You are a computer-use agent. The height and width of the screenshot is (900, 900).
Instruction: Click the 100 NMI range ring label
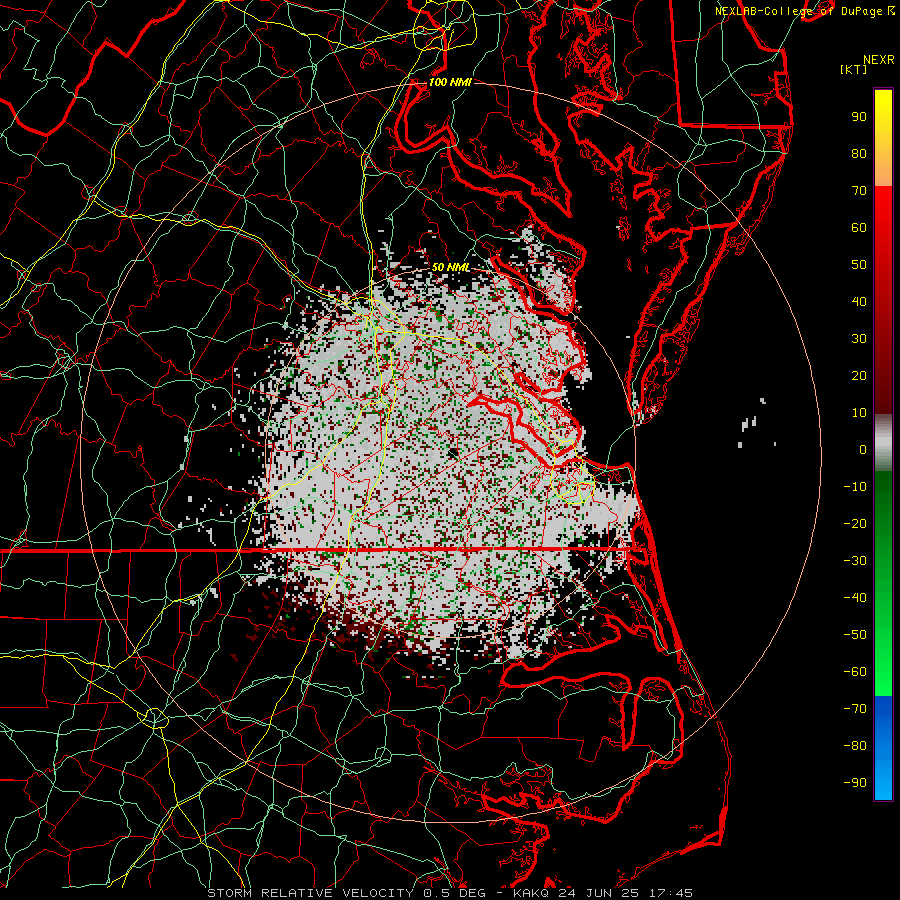[x=450, y=82]
